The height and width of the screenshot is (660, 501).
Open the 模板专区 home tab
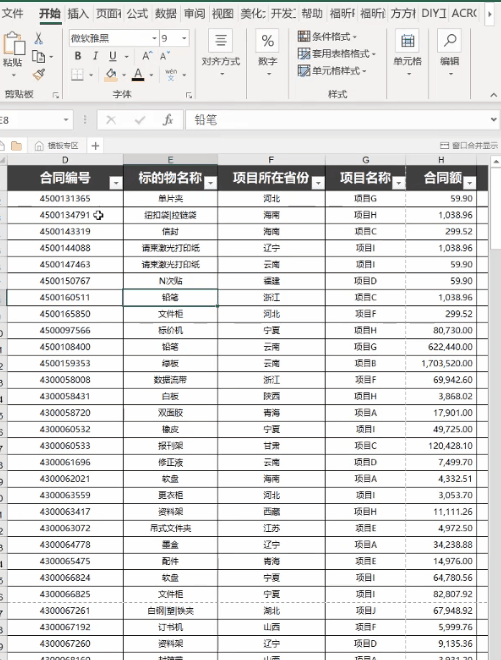[x=57, y=146]
